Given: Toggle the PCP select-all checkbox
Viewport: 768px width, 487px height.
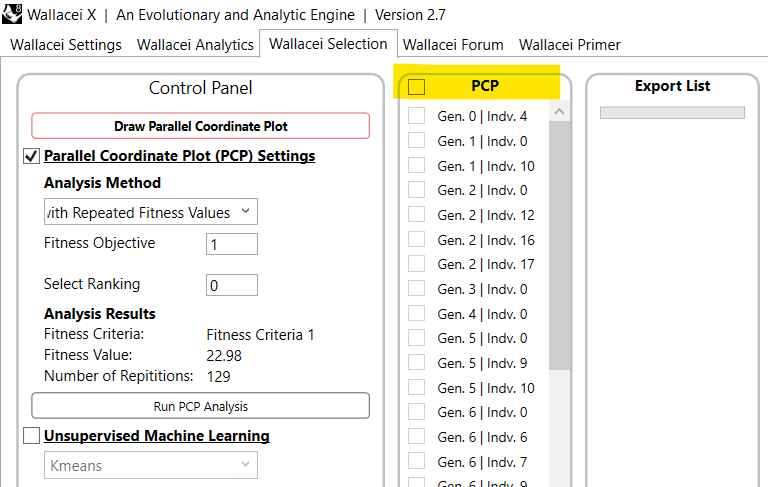Looking at the screenshot, I should [x=416, y=87].
